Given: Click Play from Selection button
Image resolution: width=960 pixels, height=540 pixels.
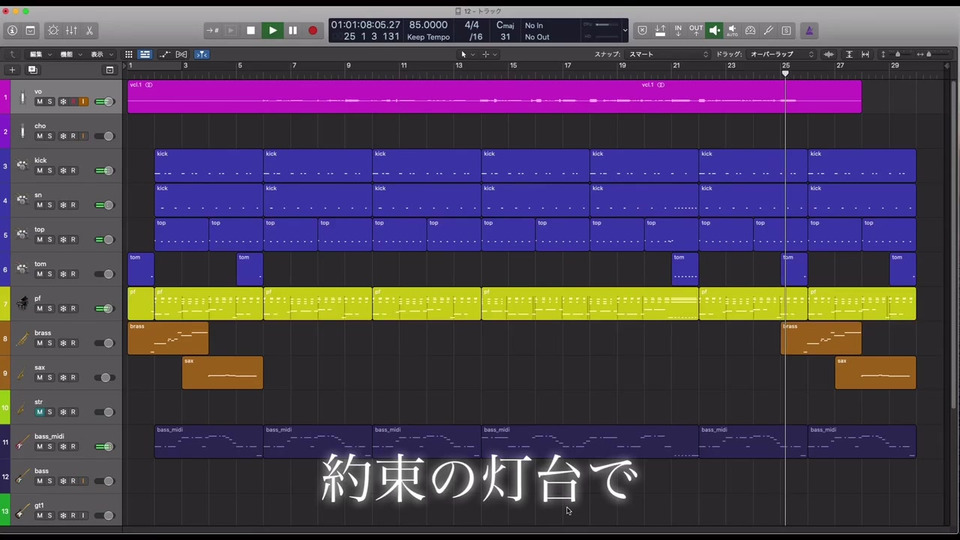Looking at the screenshot, I should tap(231, 30).
